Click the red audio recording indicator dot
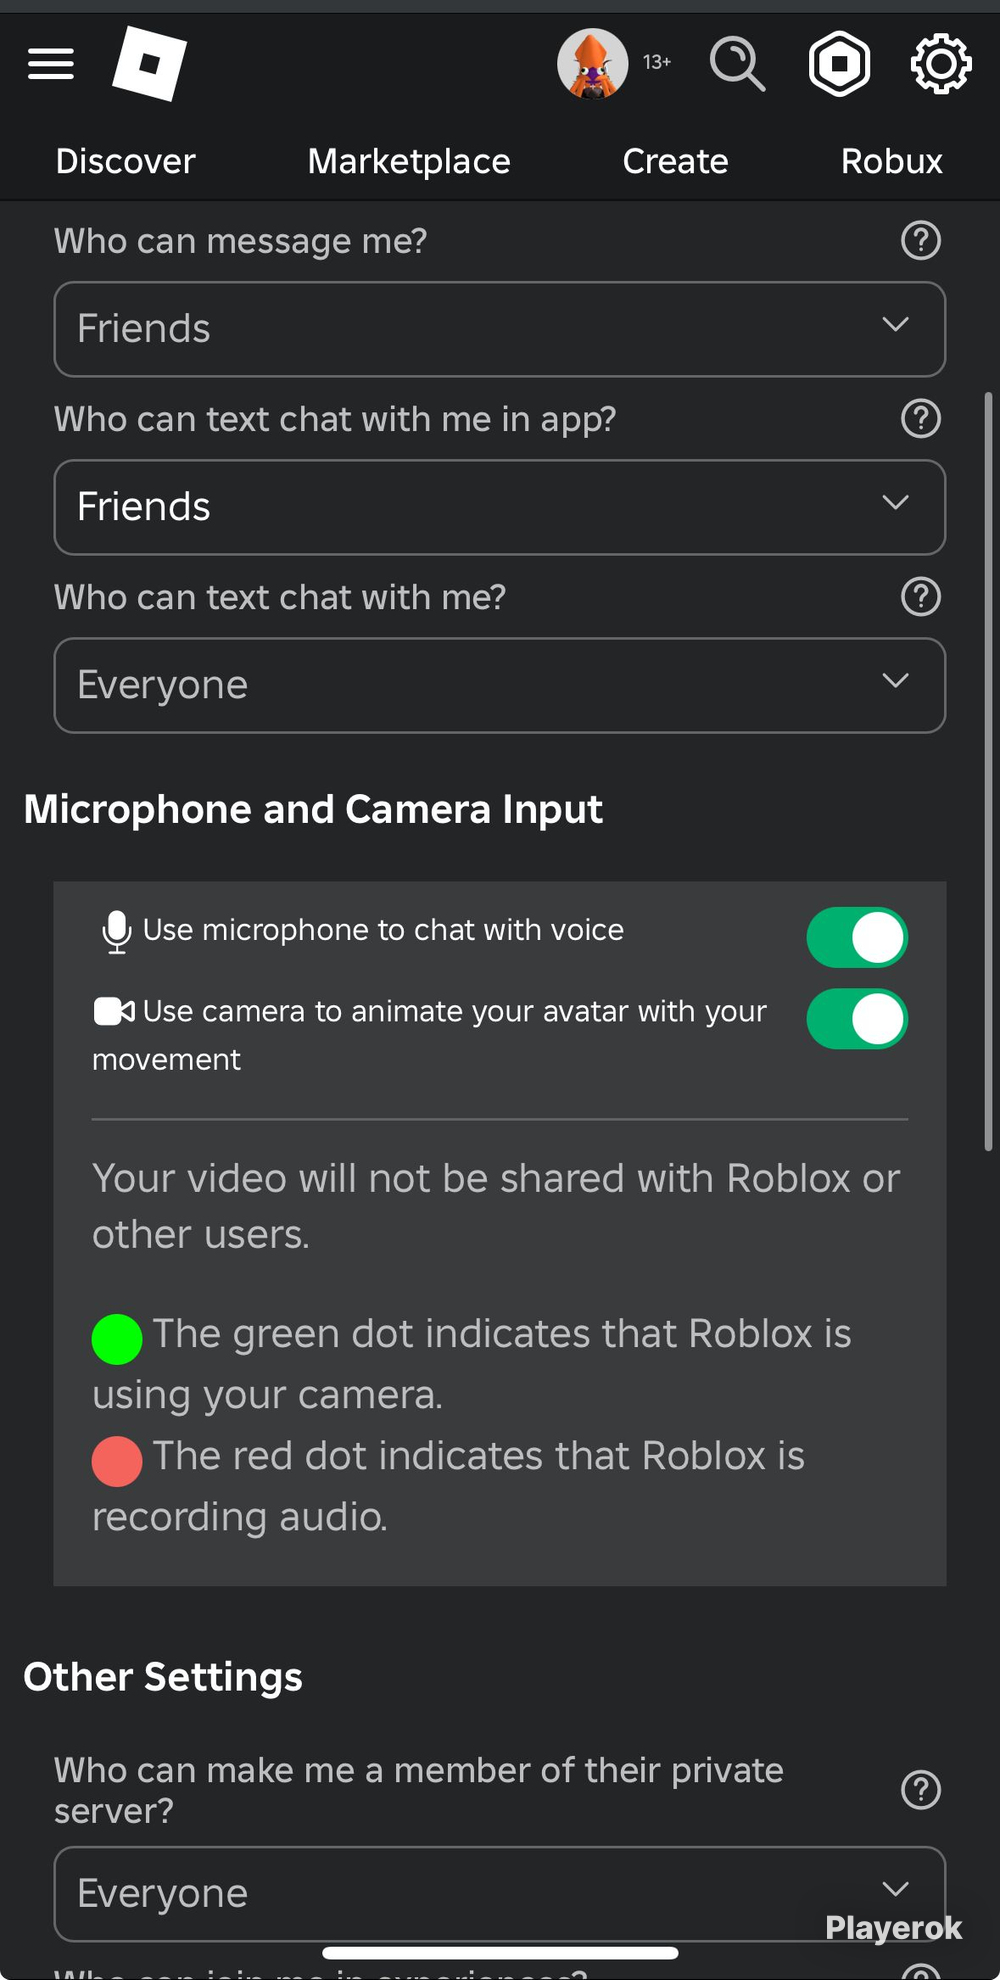1000x1980 pixels. (117, 1461)
